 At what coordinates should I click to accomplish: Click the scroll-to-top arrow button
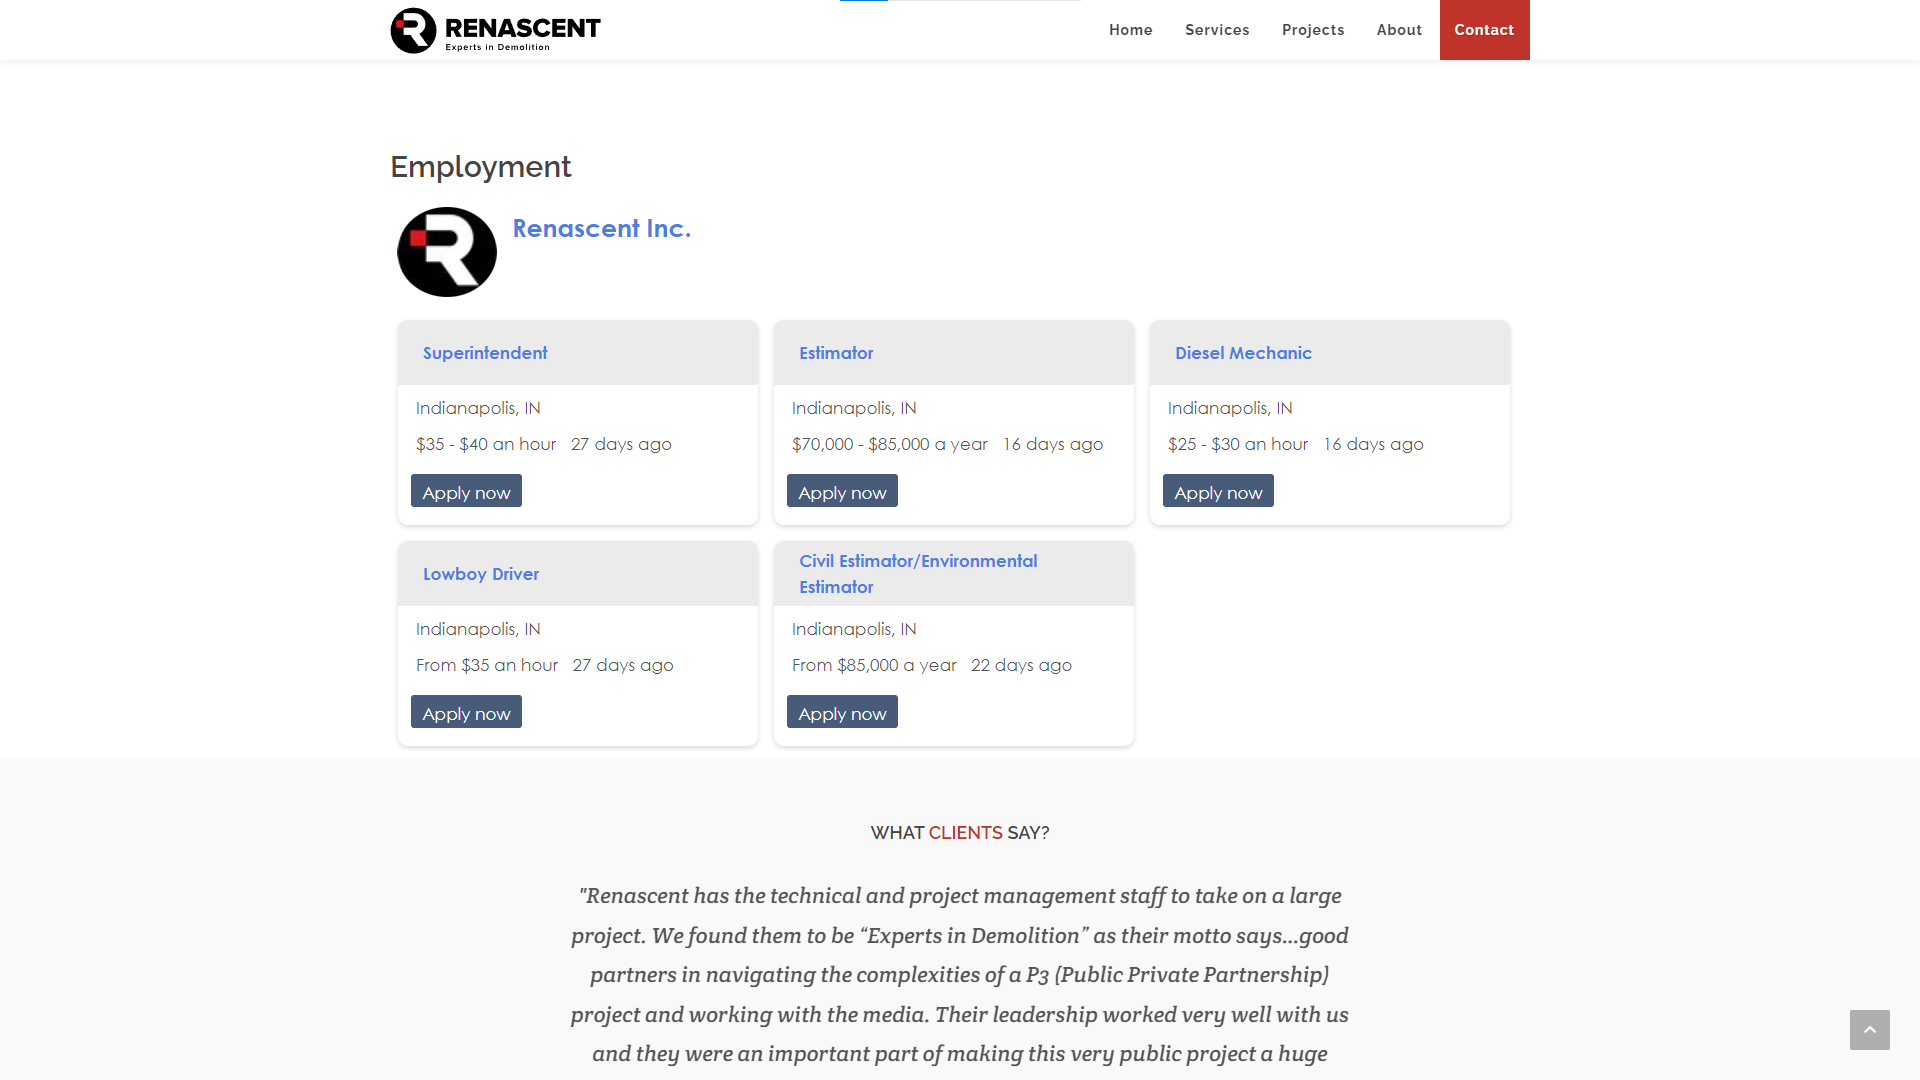(1871, 1030)
